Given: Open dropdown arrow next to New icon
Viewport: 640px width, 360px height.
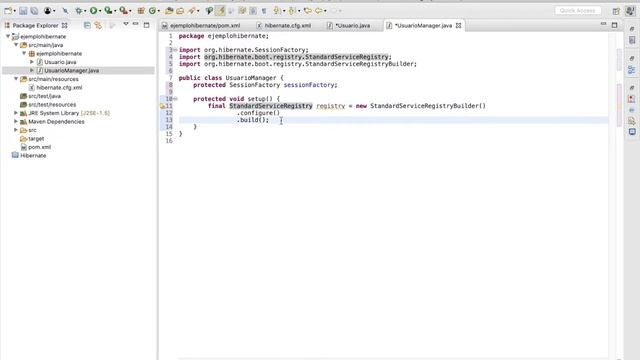Looking at the screenshot, I should click(x=14, y=11).
